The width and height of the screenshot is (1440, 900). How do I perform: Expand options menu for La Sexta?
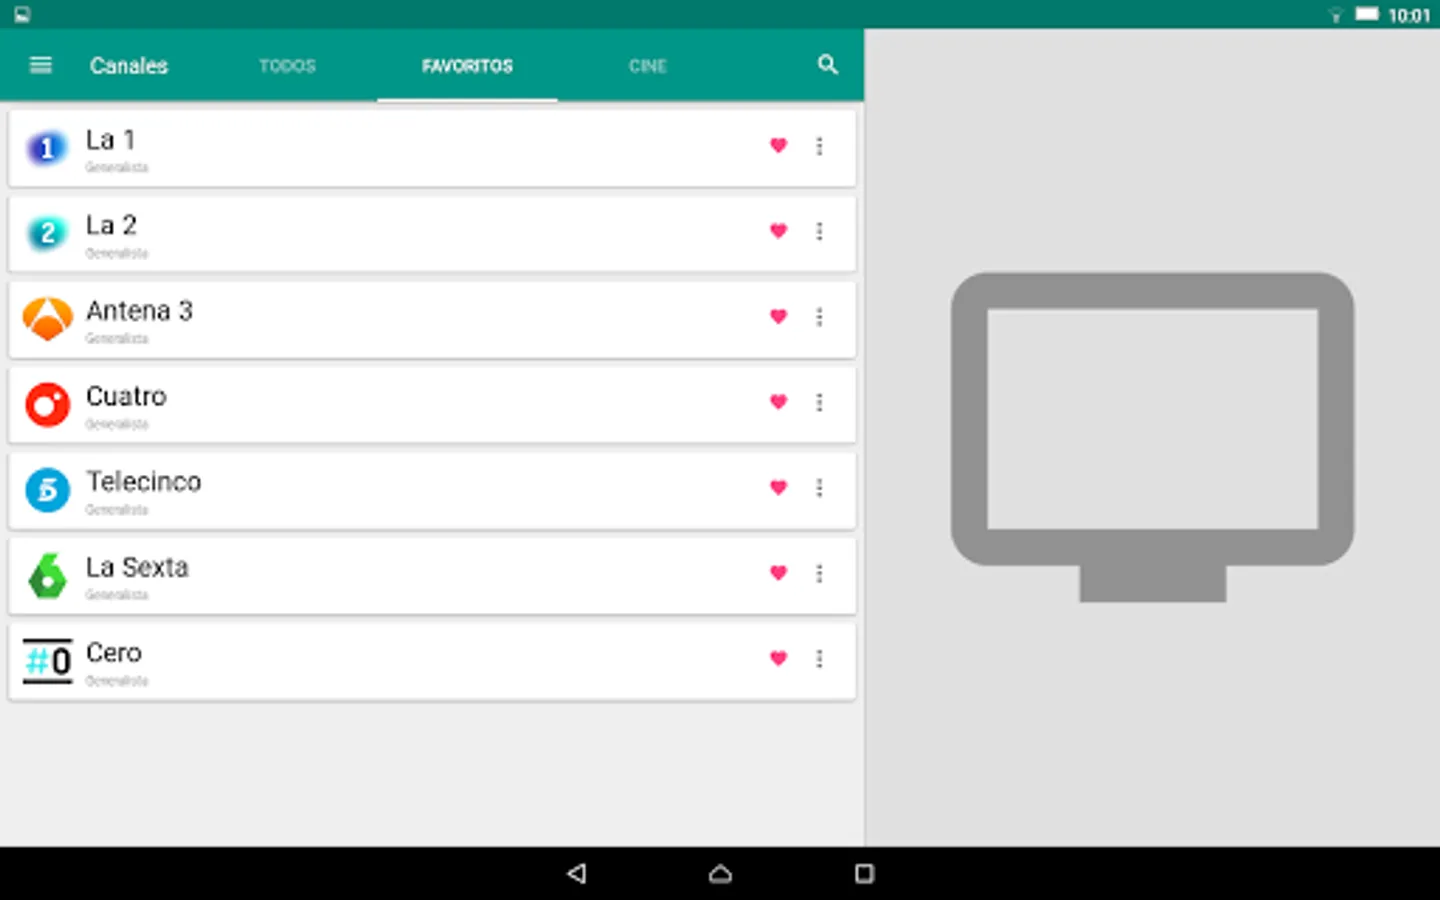(819, 573)
